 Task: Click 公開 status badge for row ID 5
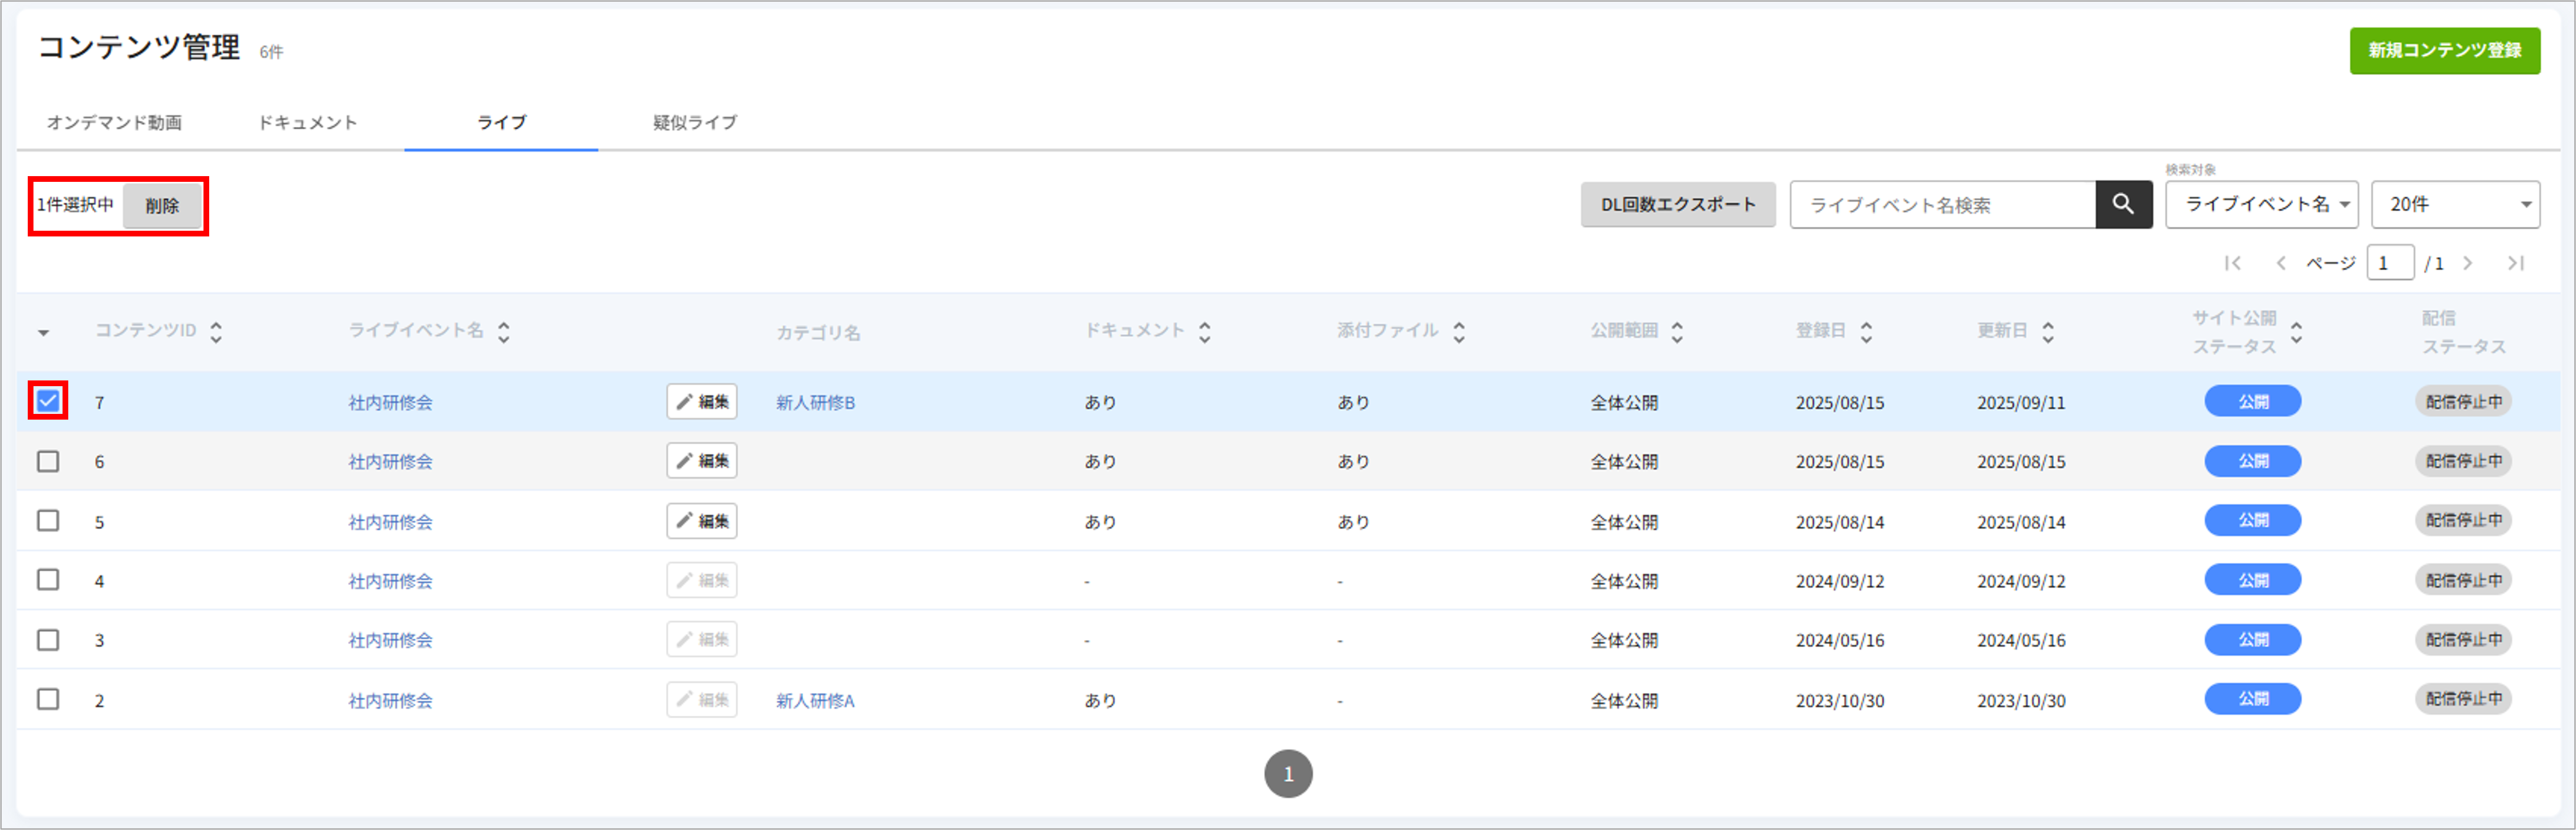pyautogui.click(x=2253, y=521)
